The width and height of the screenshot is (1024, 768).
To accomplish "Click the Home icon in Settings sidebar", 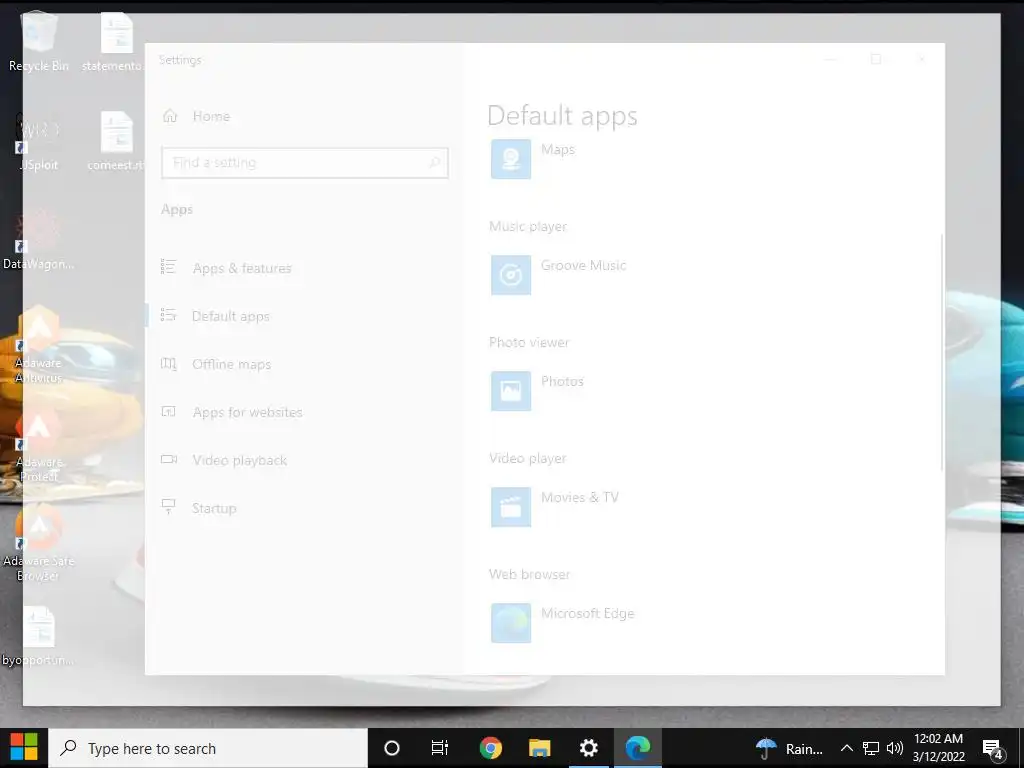I will pyautogui.click(x=170, y=116).
